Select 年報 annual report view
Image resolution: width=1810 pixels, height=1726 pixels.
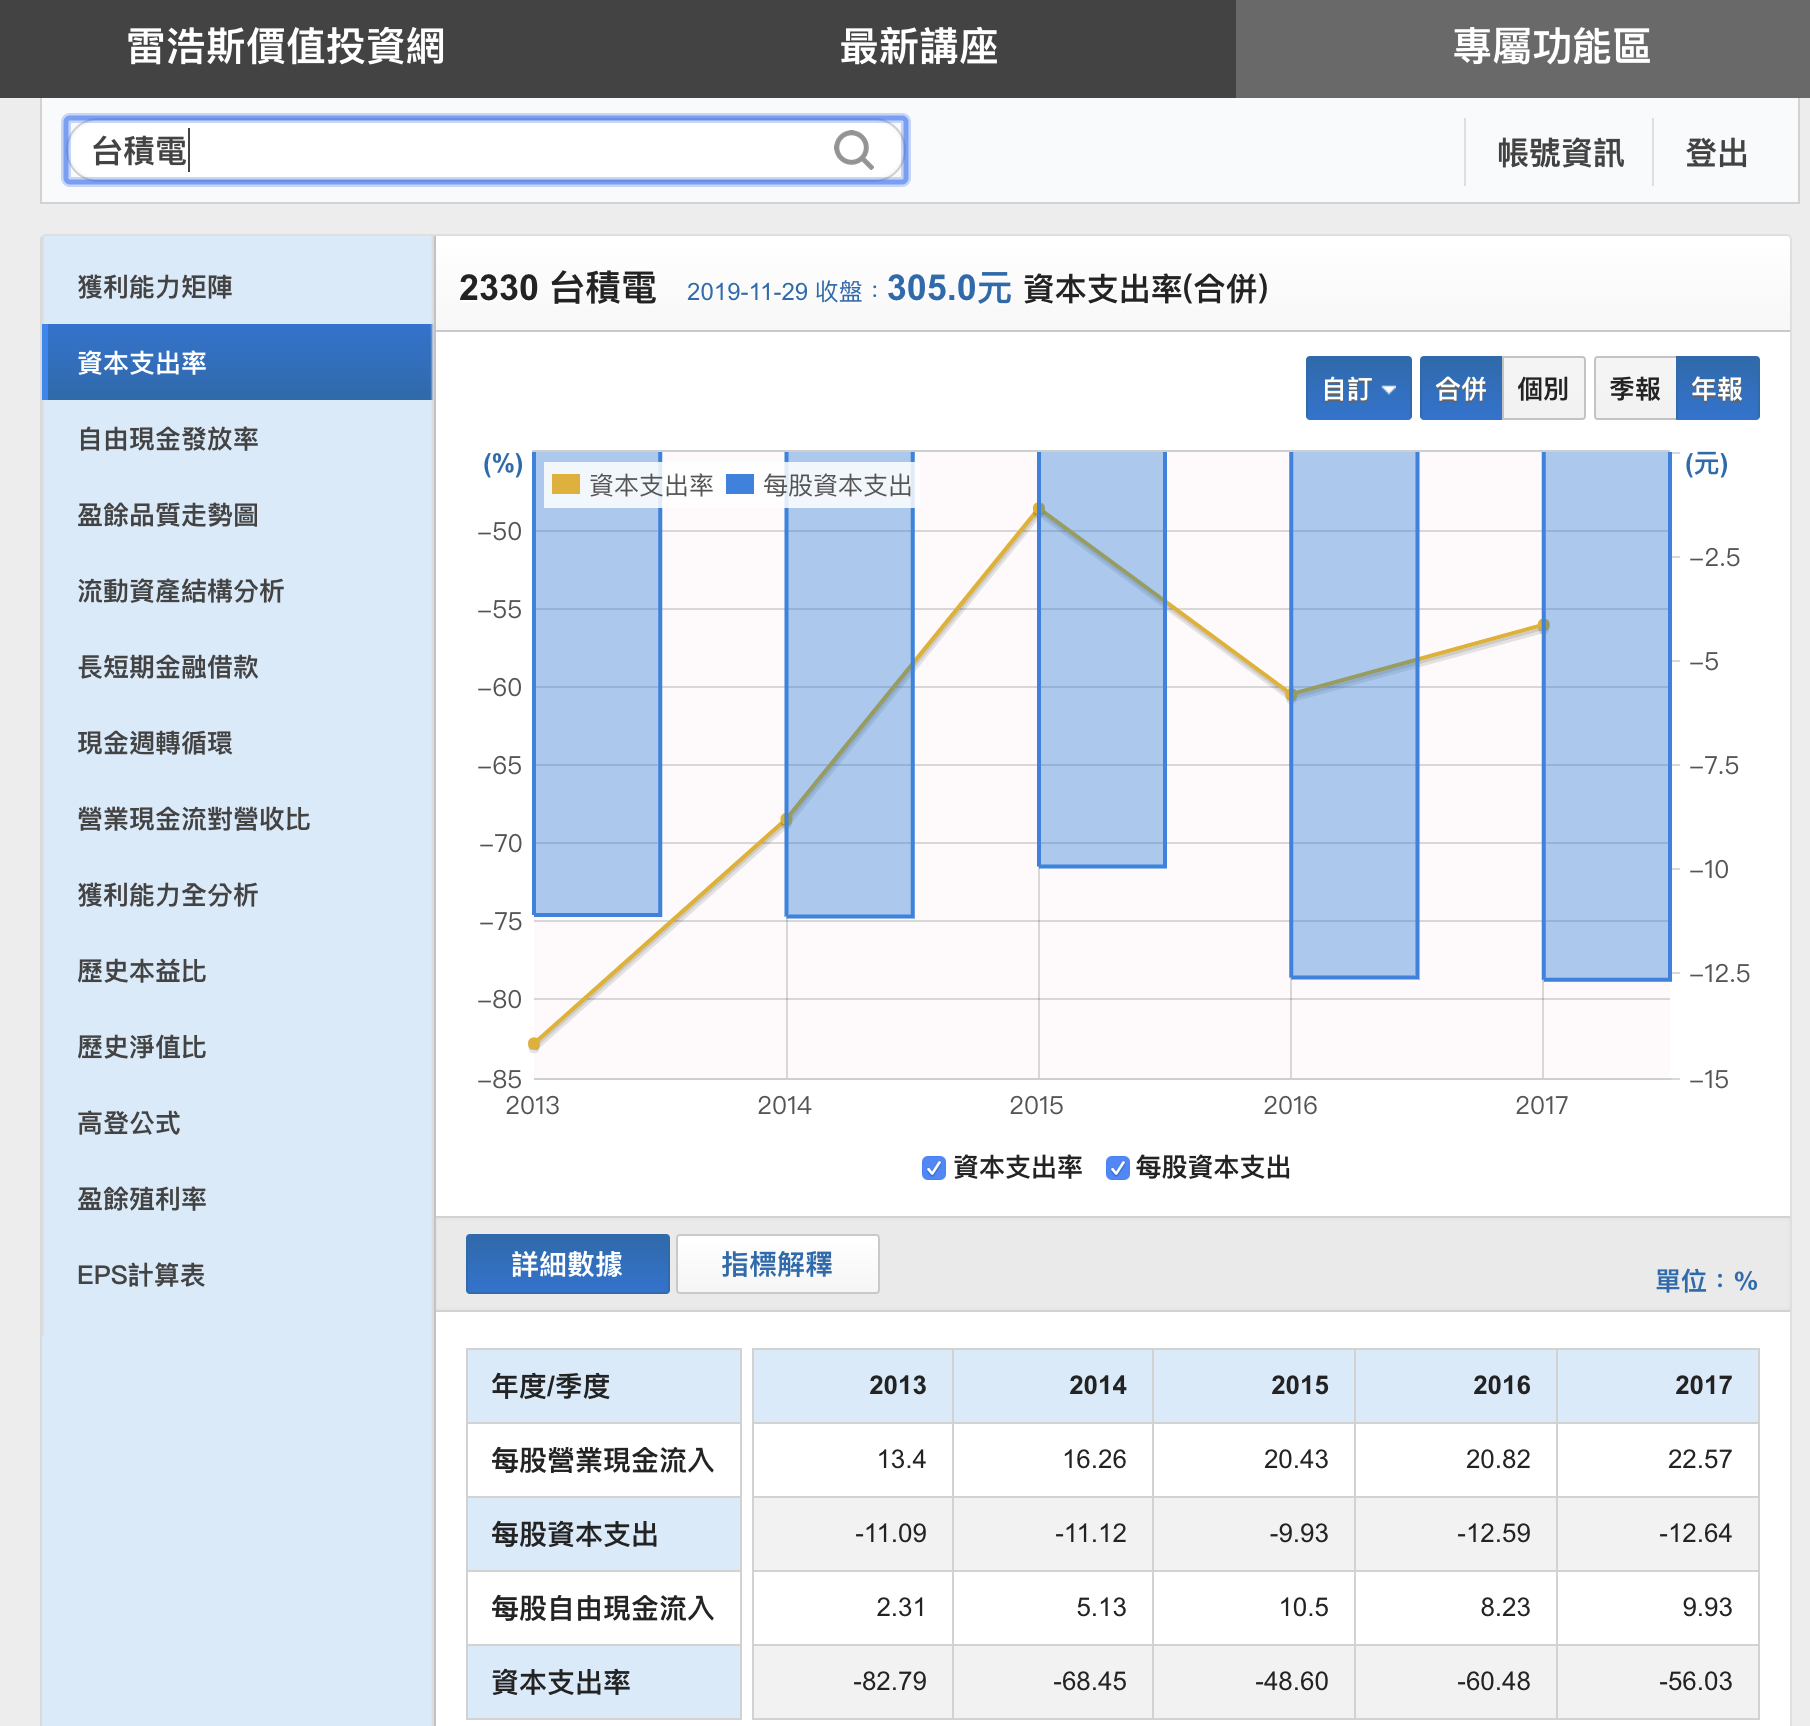pos(1717,389)
